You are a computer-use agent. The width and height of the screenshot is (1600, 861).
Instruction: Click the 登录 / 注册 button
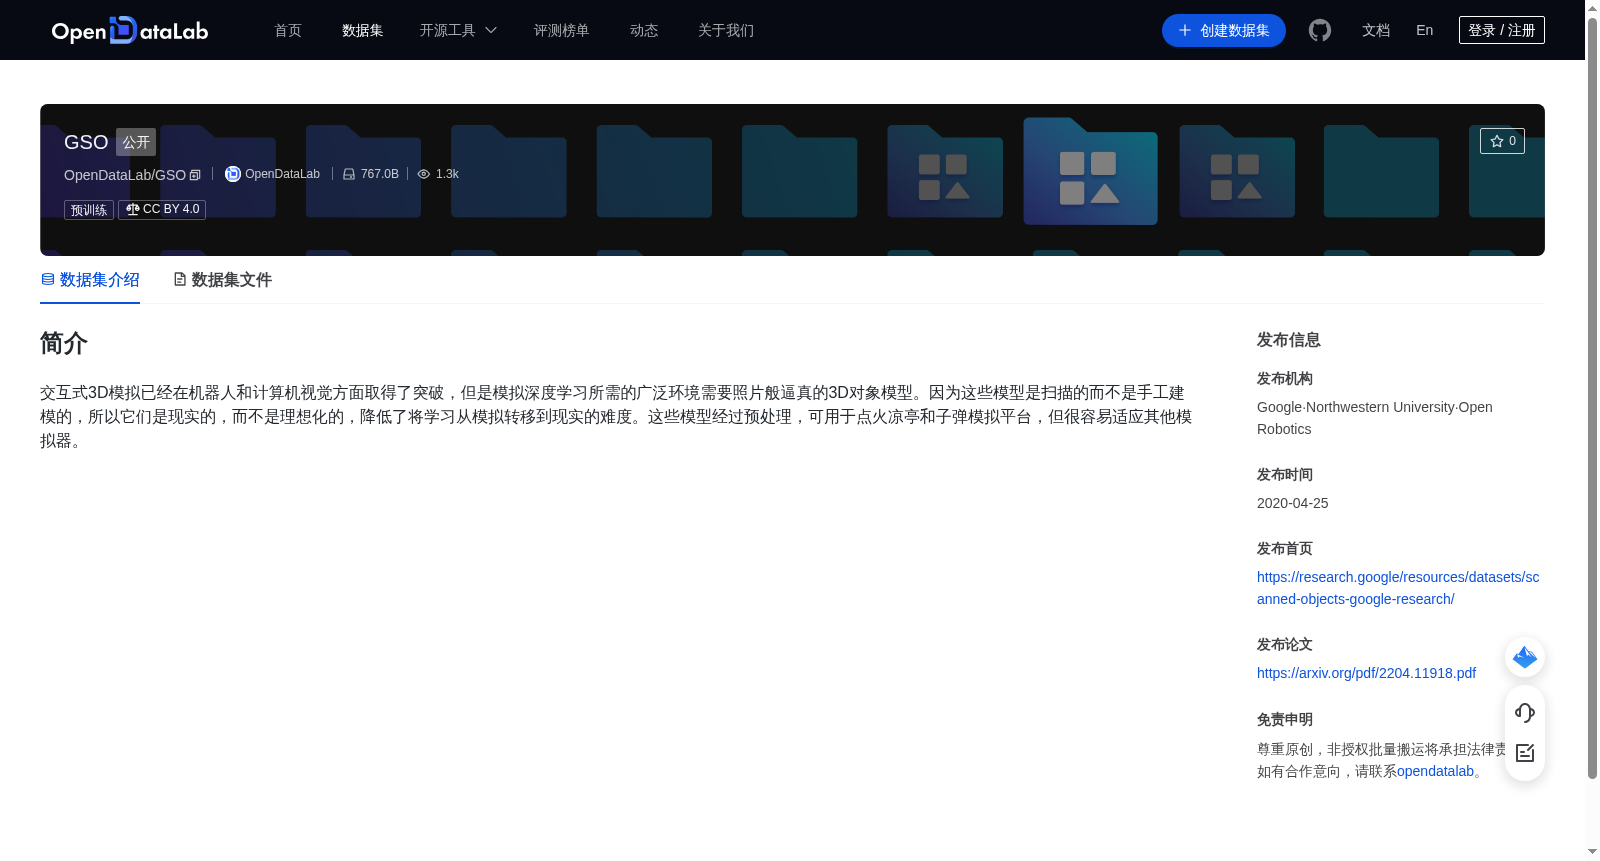(1502, 30)
